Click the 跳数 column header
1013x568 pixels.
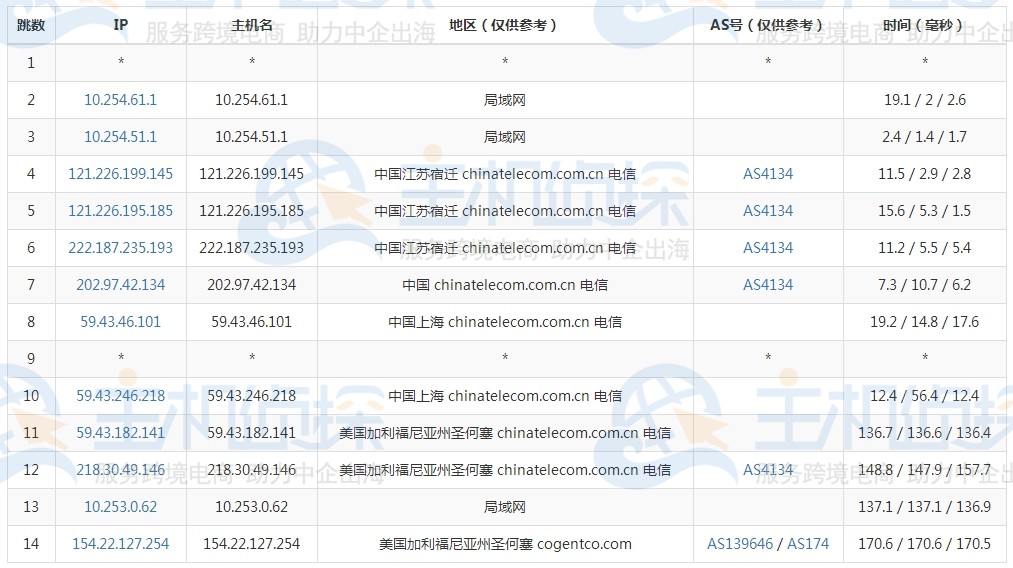[x=31, y=25]
